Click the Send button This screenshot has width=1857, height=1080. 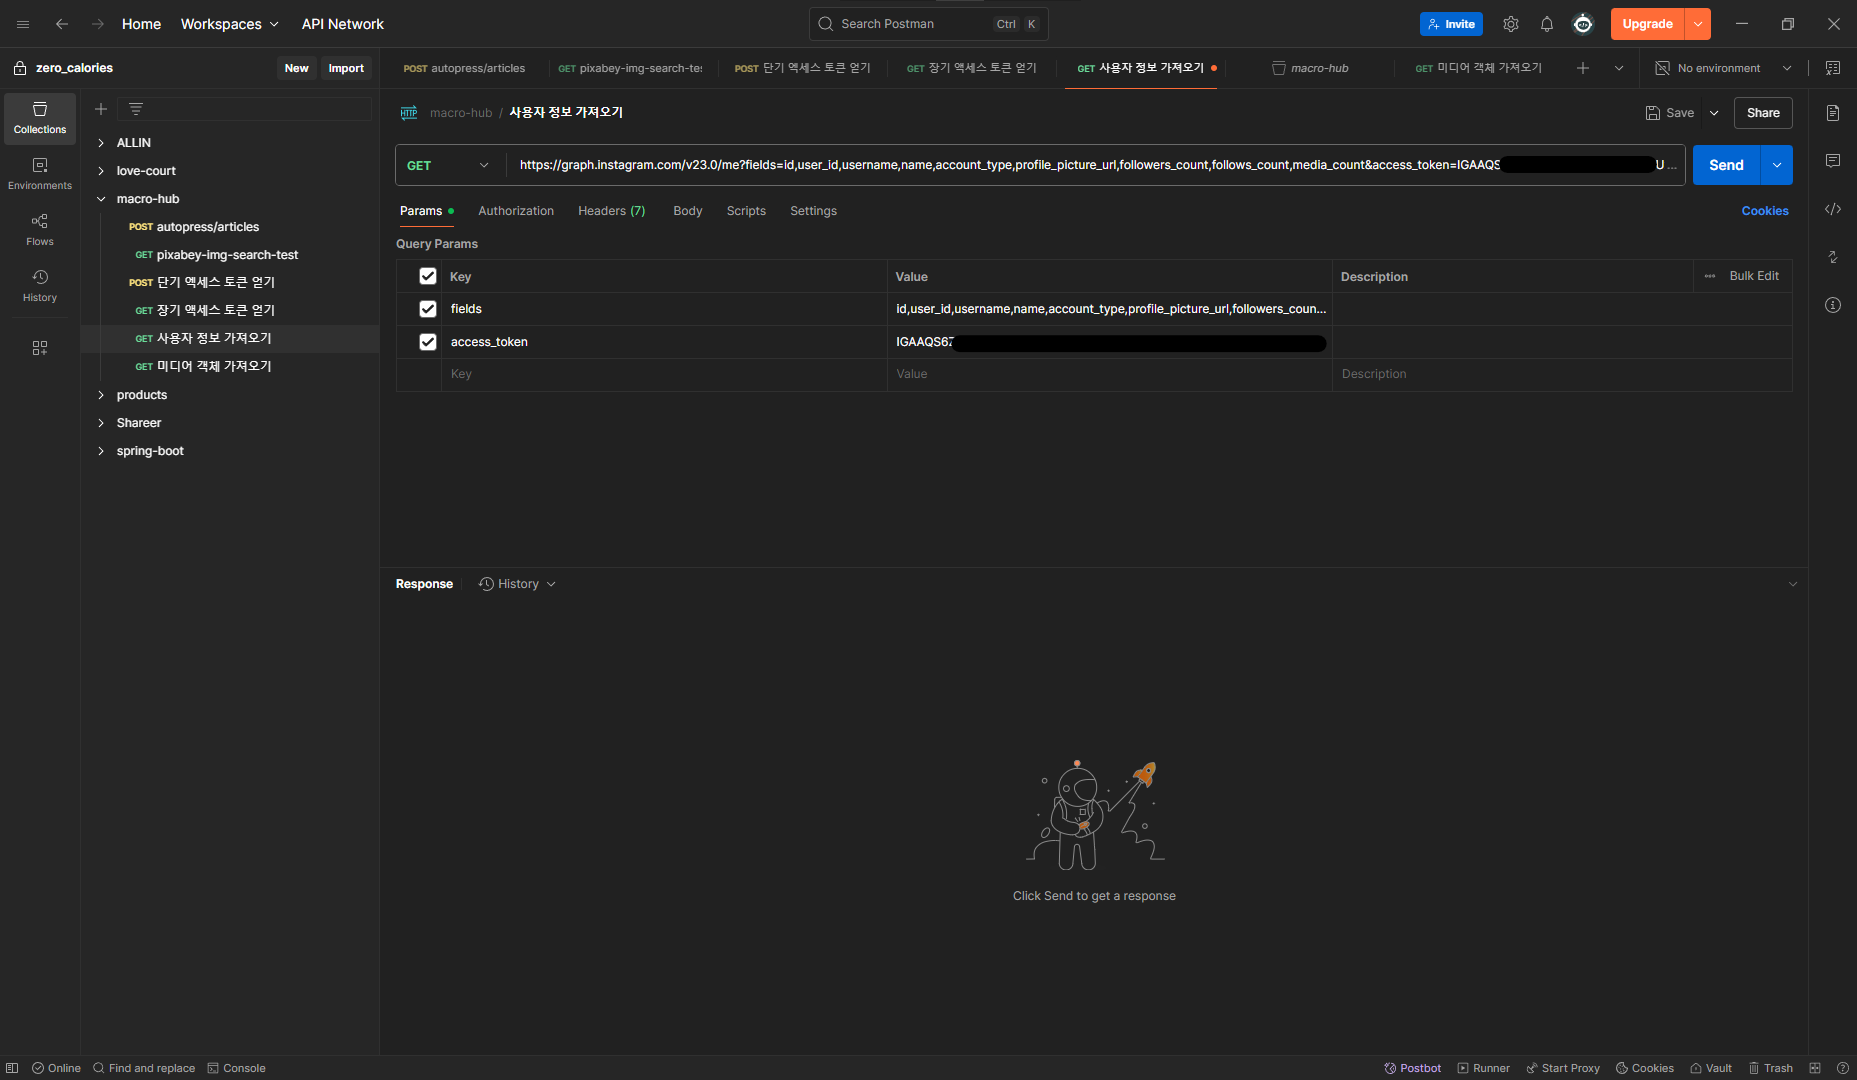pos(1726,165)
